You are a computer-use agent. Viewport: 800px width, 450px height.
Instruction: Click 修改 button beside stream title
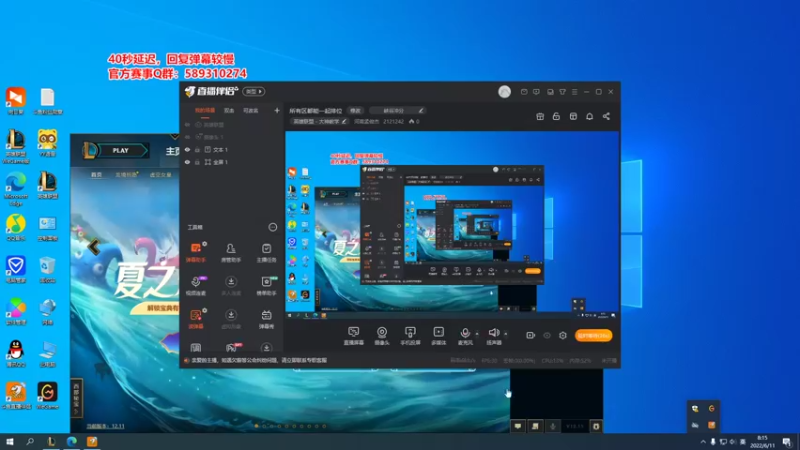tap(355, 111)
